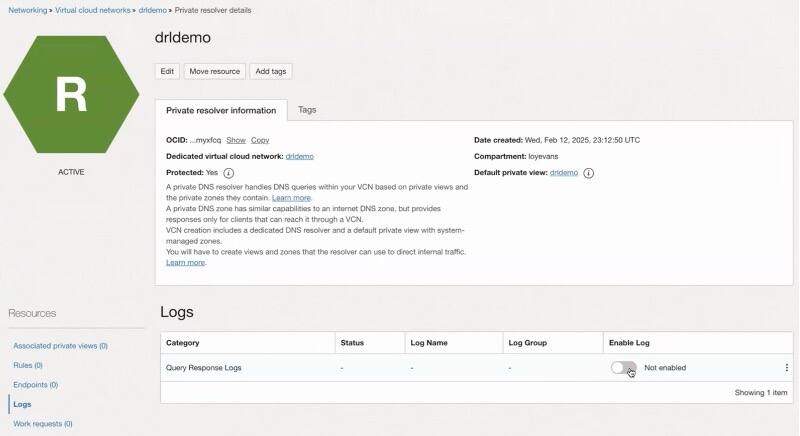Select the Private resolver information tab
The width and height of the screenshot is (800, 436).
coord(221,110)
